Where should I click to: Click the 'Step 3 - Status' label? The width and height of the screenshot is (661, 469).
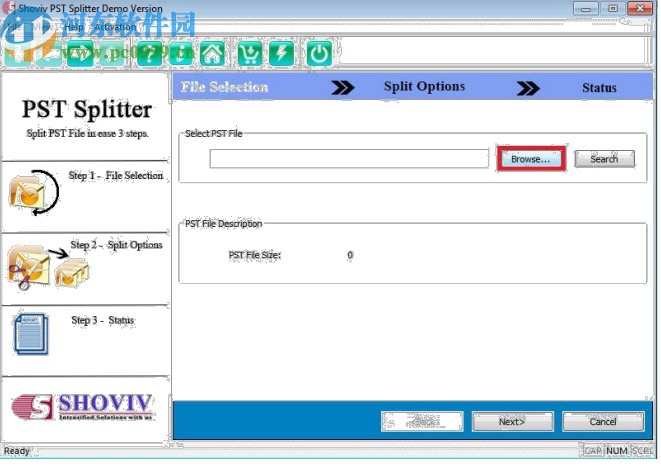tap(103, 321)
